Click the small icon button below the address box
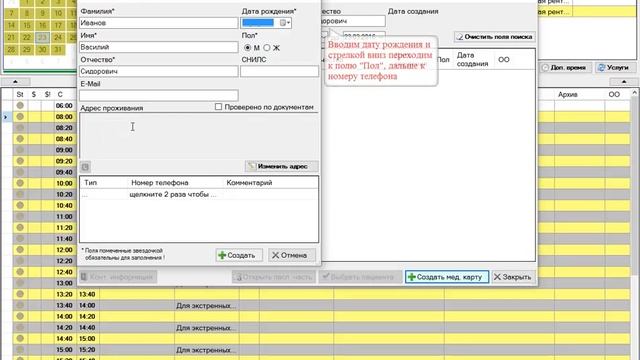This screenshot has height=360, width=640. (x=85, y=167)
